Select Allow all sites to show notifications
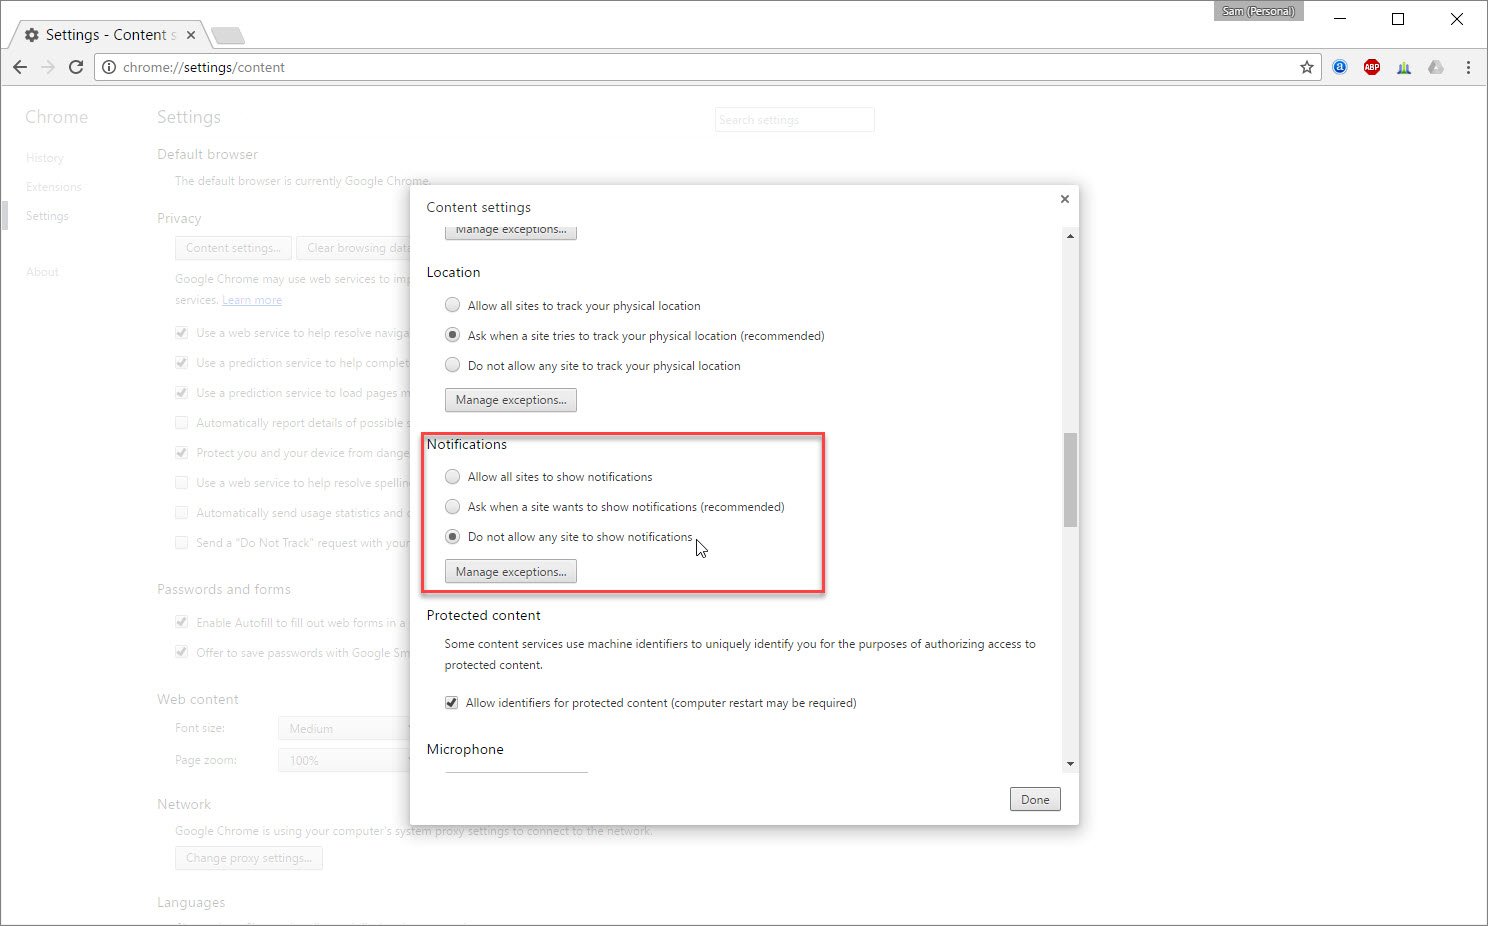The height and width of the screenshot is (926, 1488). point(452,476)
